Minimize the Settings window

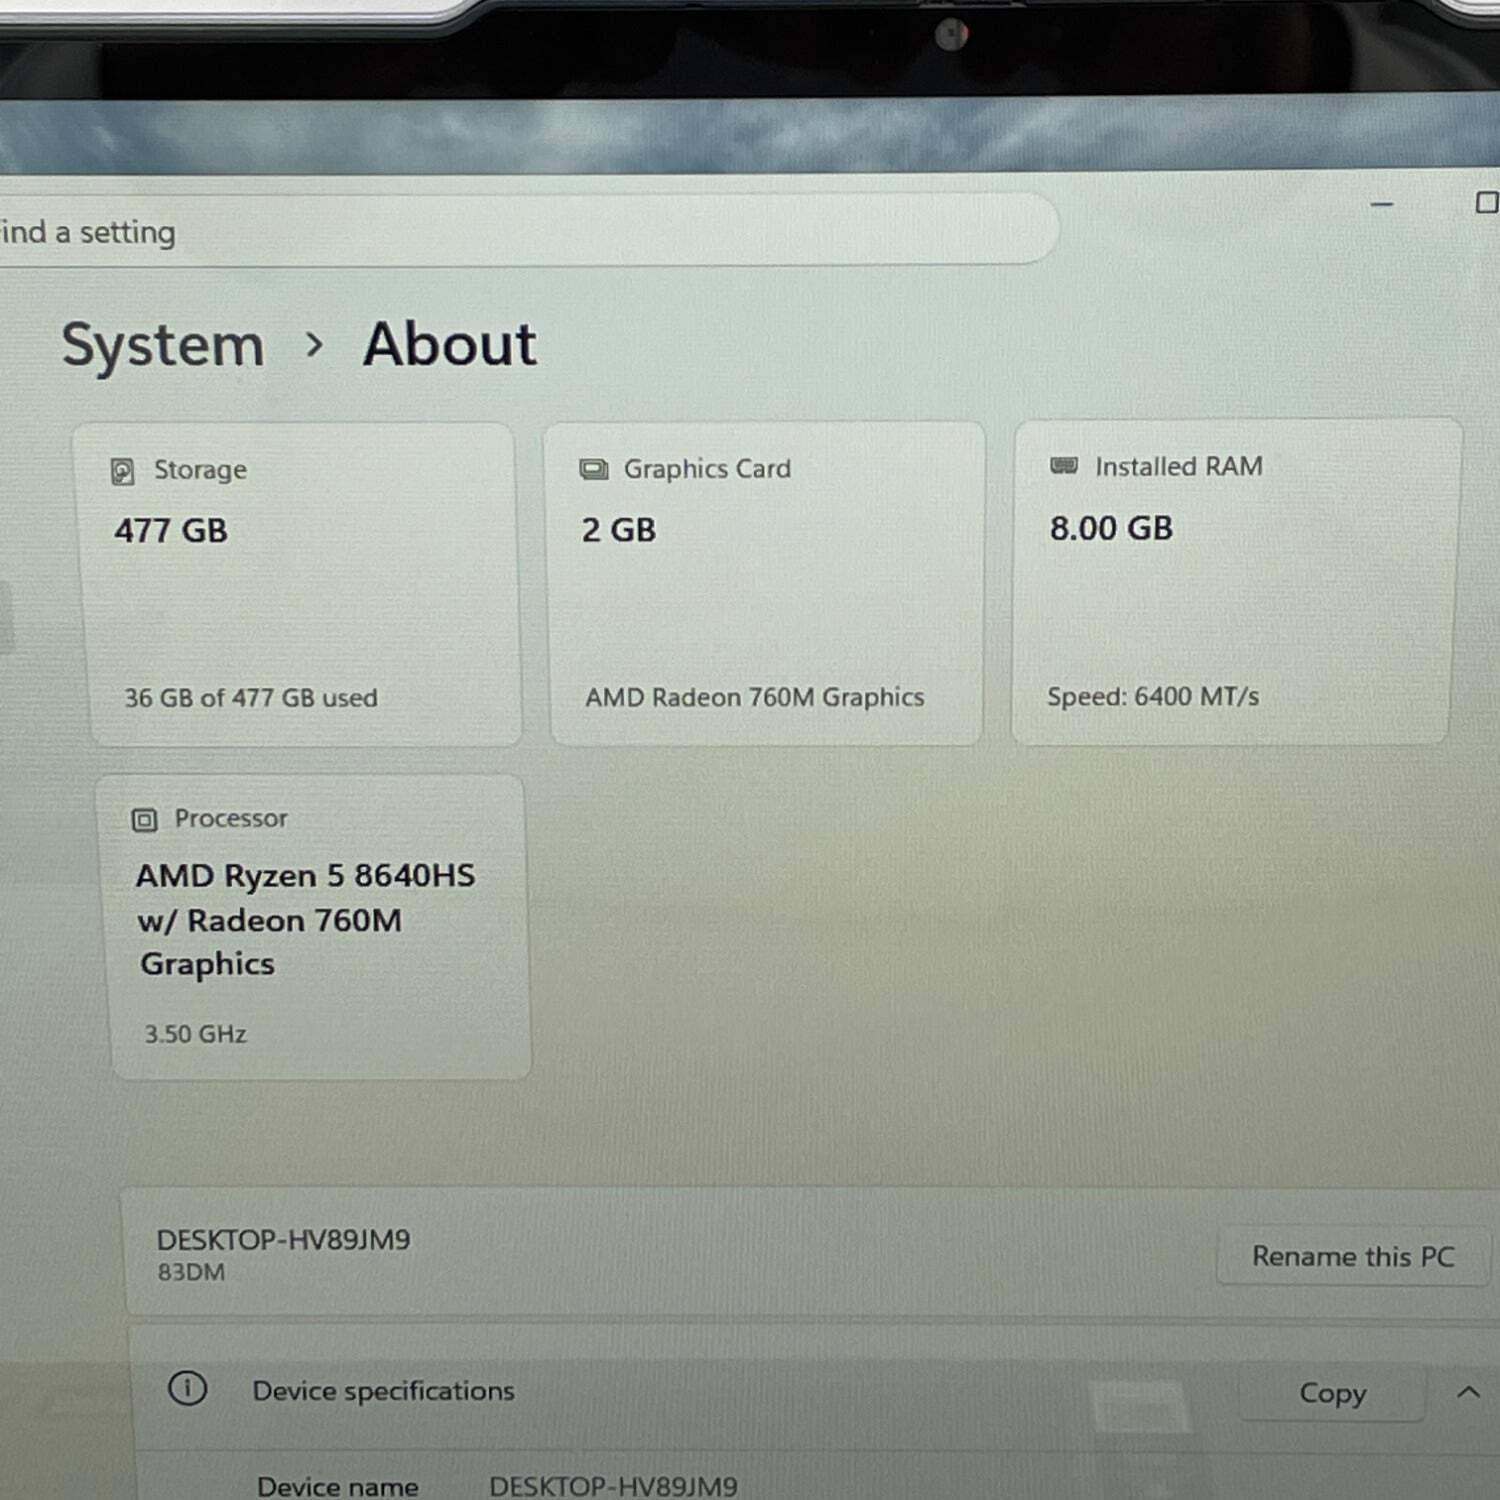tap(1382, 204)
